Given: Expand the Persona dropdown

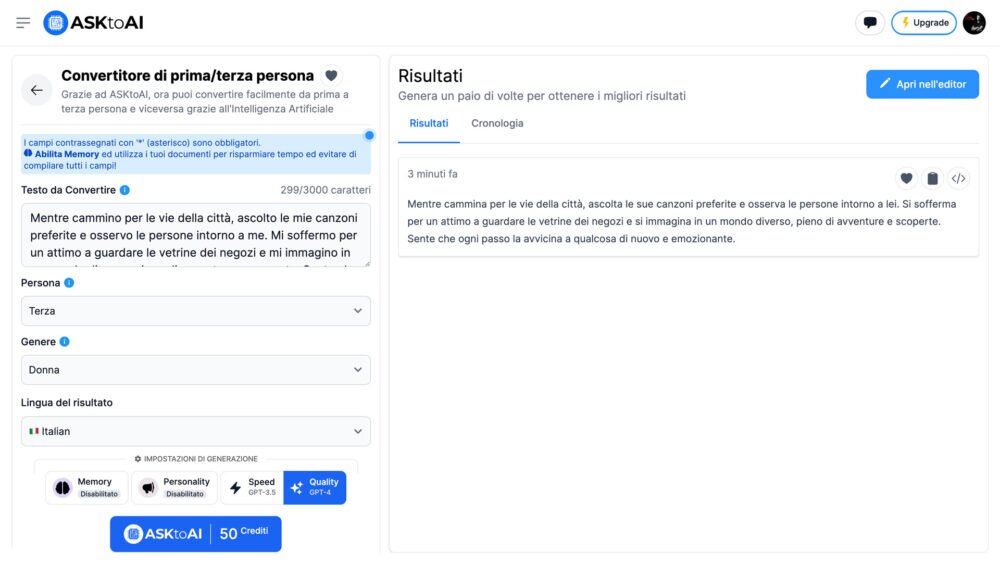Looking at the screenshot, I should tap(196, 311).
